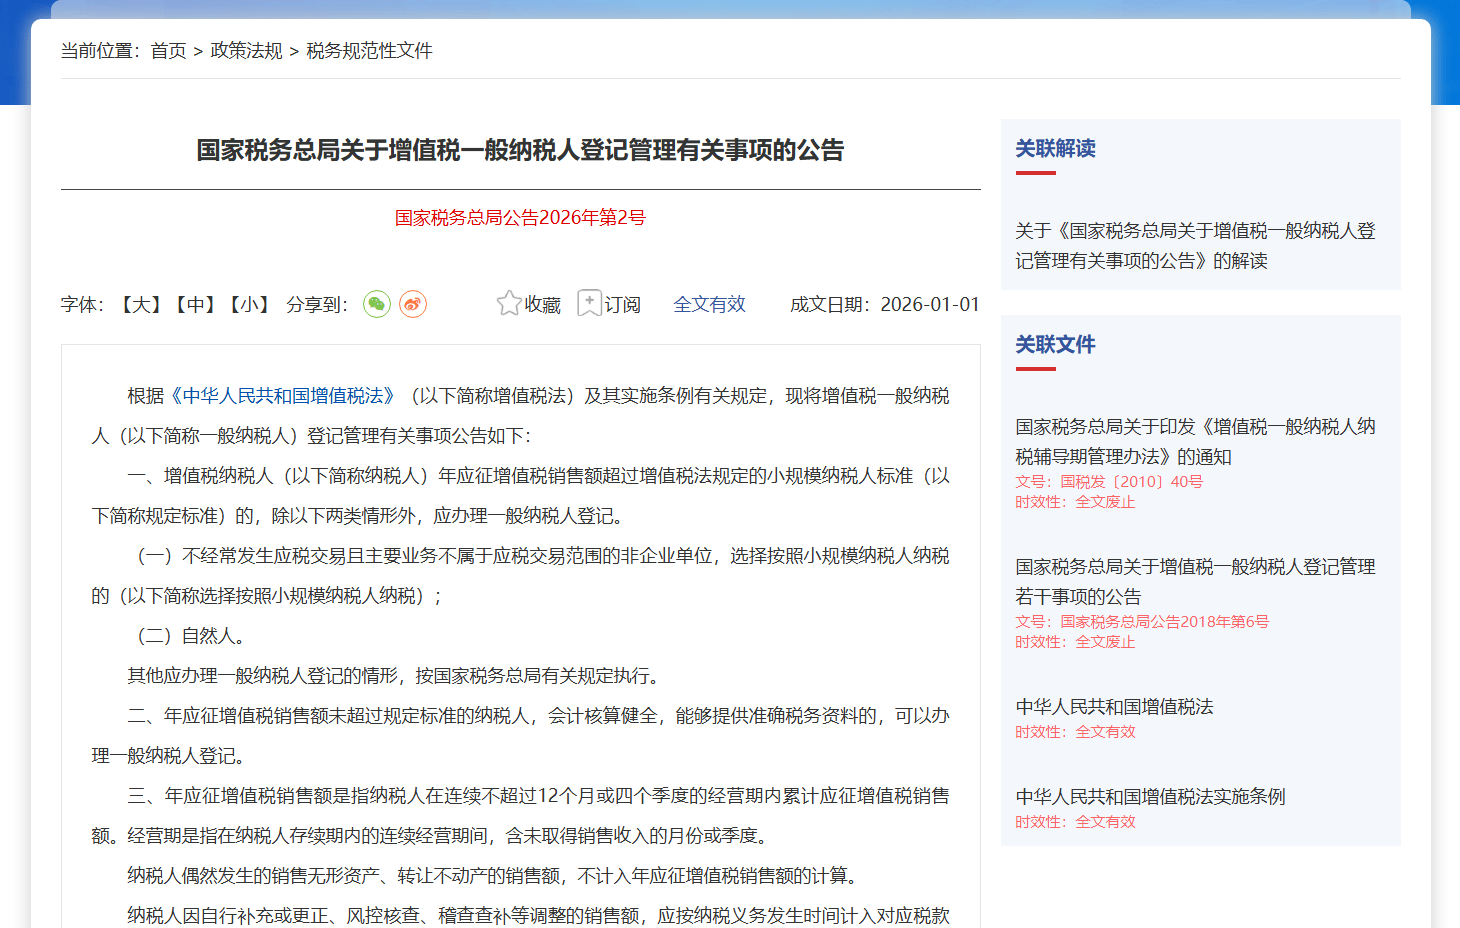
Task: Share article via the WeChat icon
Action: tap(376, 304)
